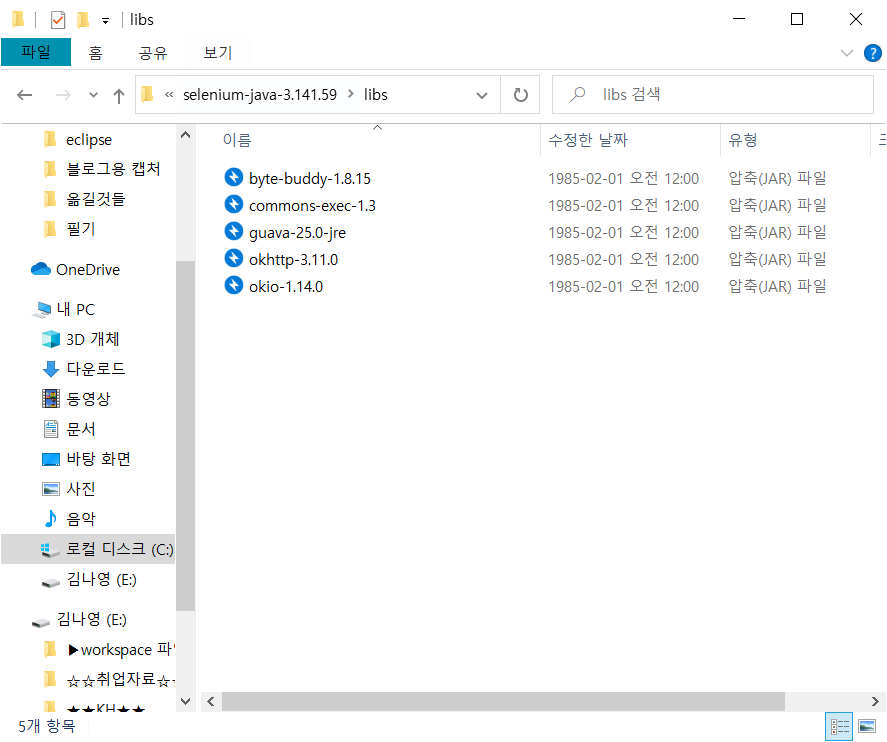This screenshot has height=742, width=887.
Task: Open 다운로드 folder in sidebar
Action: click(x=84, y=369)
